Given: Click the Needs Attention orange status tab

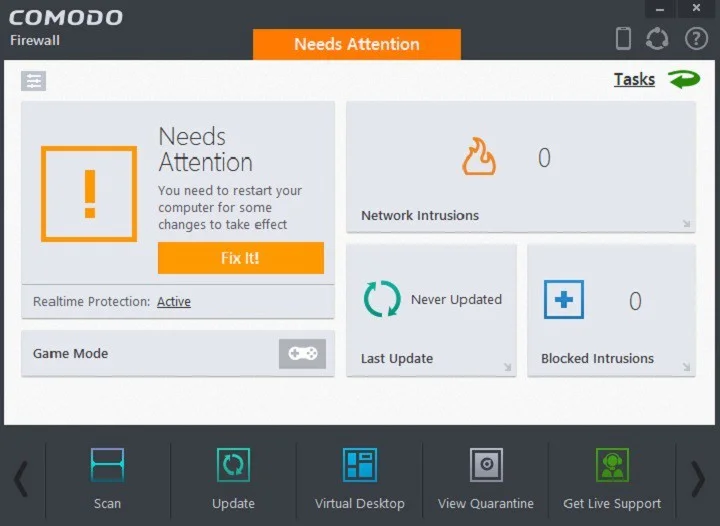Looking at the screenshot, I should pos(357,44).
